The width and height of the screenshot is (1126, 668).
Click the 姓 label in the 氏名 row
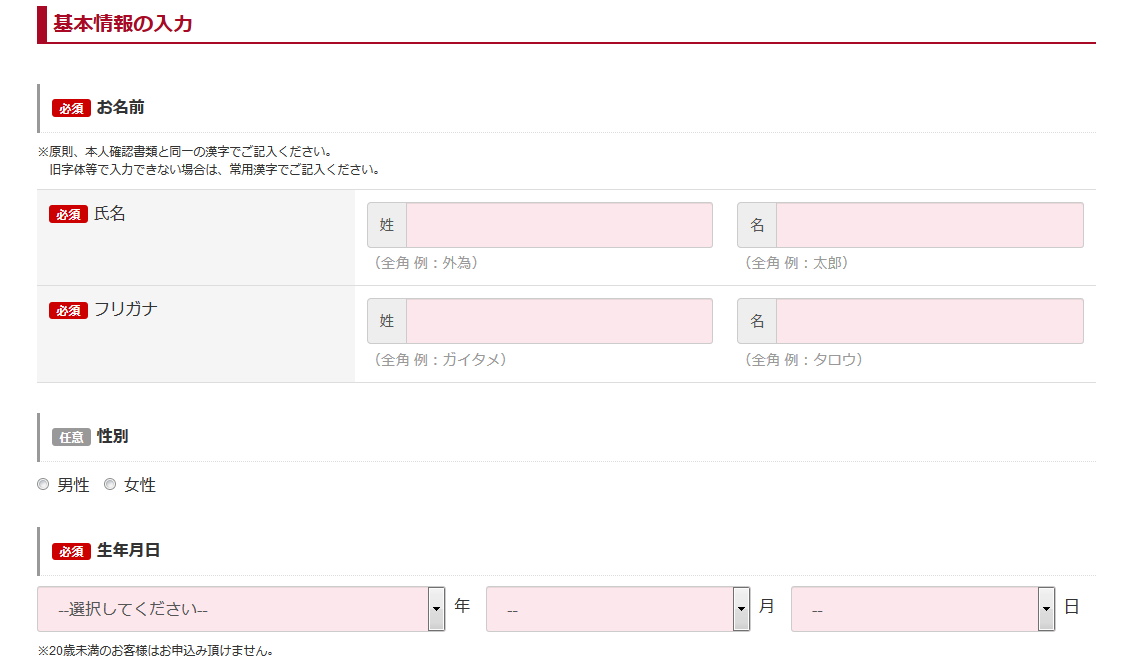[x=388, y=224]
